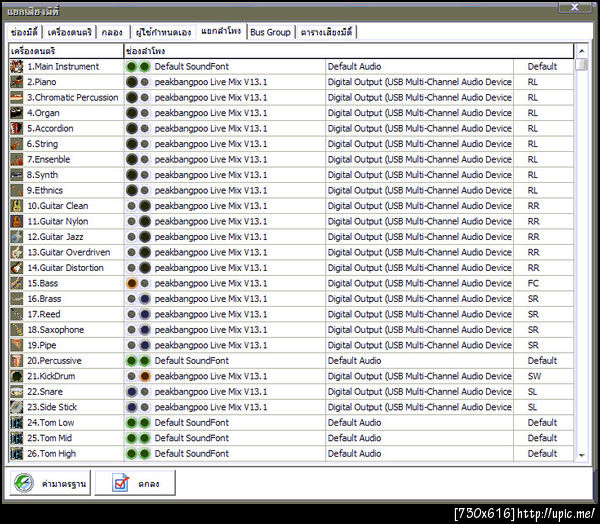Select the Guitar Overdriven icon
The image size is (600, 524).
[x=16, y=253]
